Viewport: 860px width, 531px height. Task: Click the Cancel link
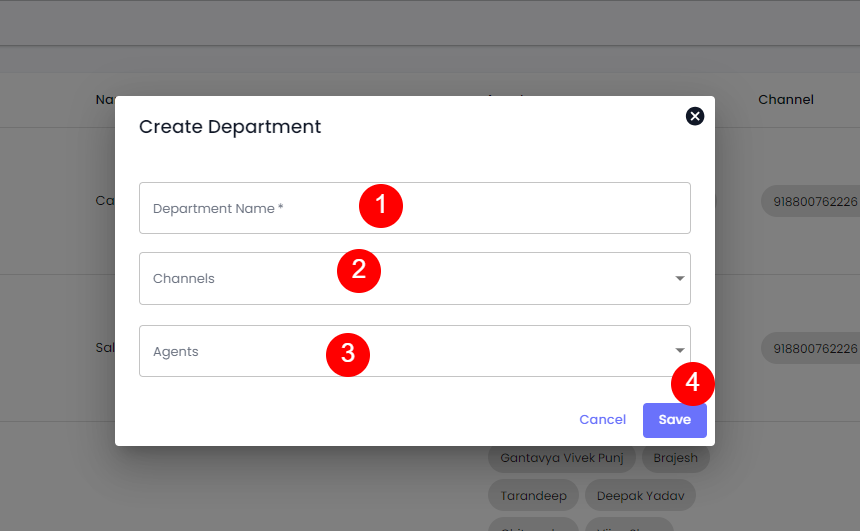click(x=602, y=420)
